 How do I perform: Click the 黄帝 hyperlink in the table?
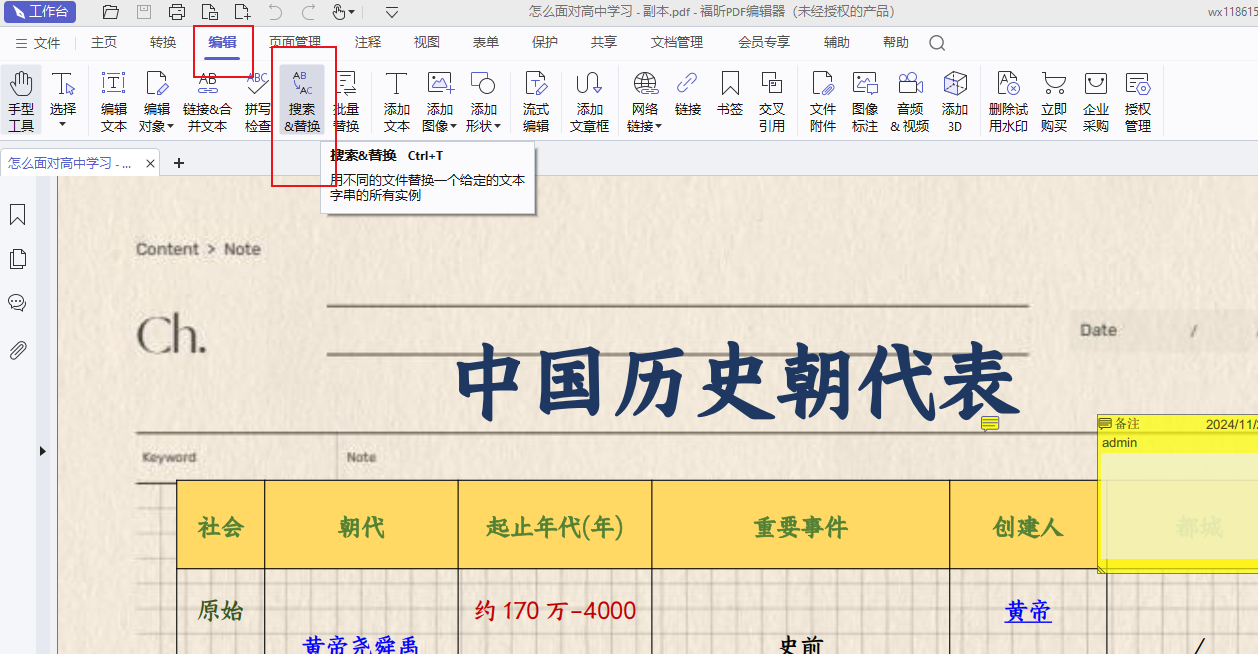tap(1028, 611)
